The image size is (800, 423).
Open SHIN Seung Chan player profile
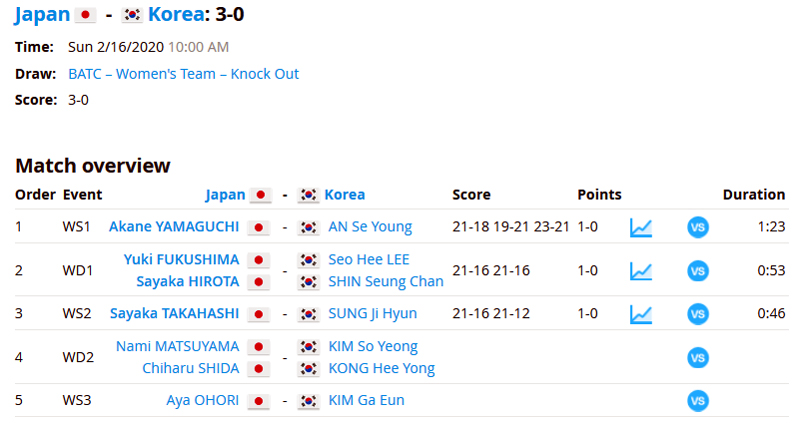tap(386, 282)
